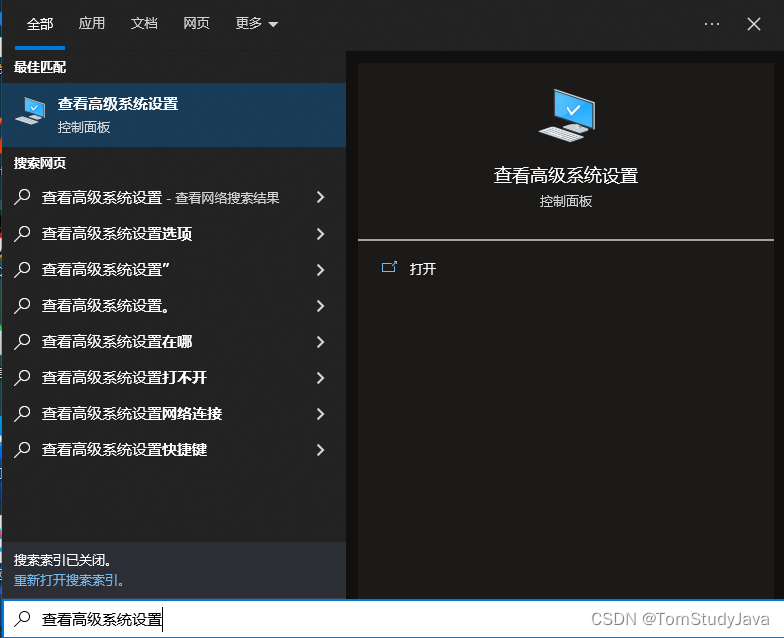Click 打开 in the preview pane
This screenshot has height=638, width=784.
point(422,269)
